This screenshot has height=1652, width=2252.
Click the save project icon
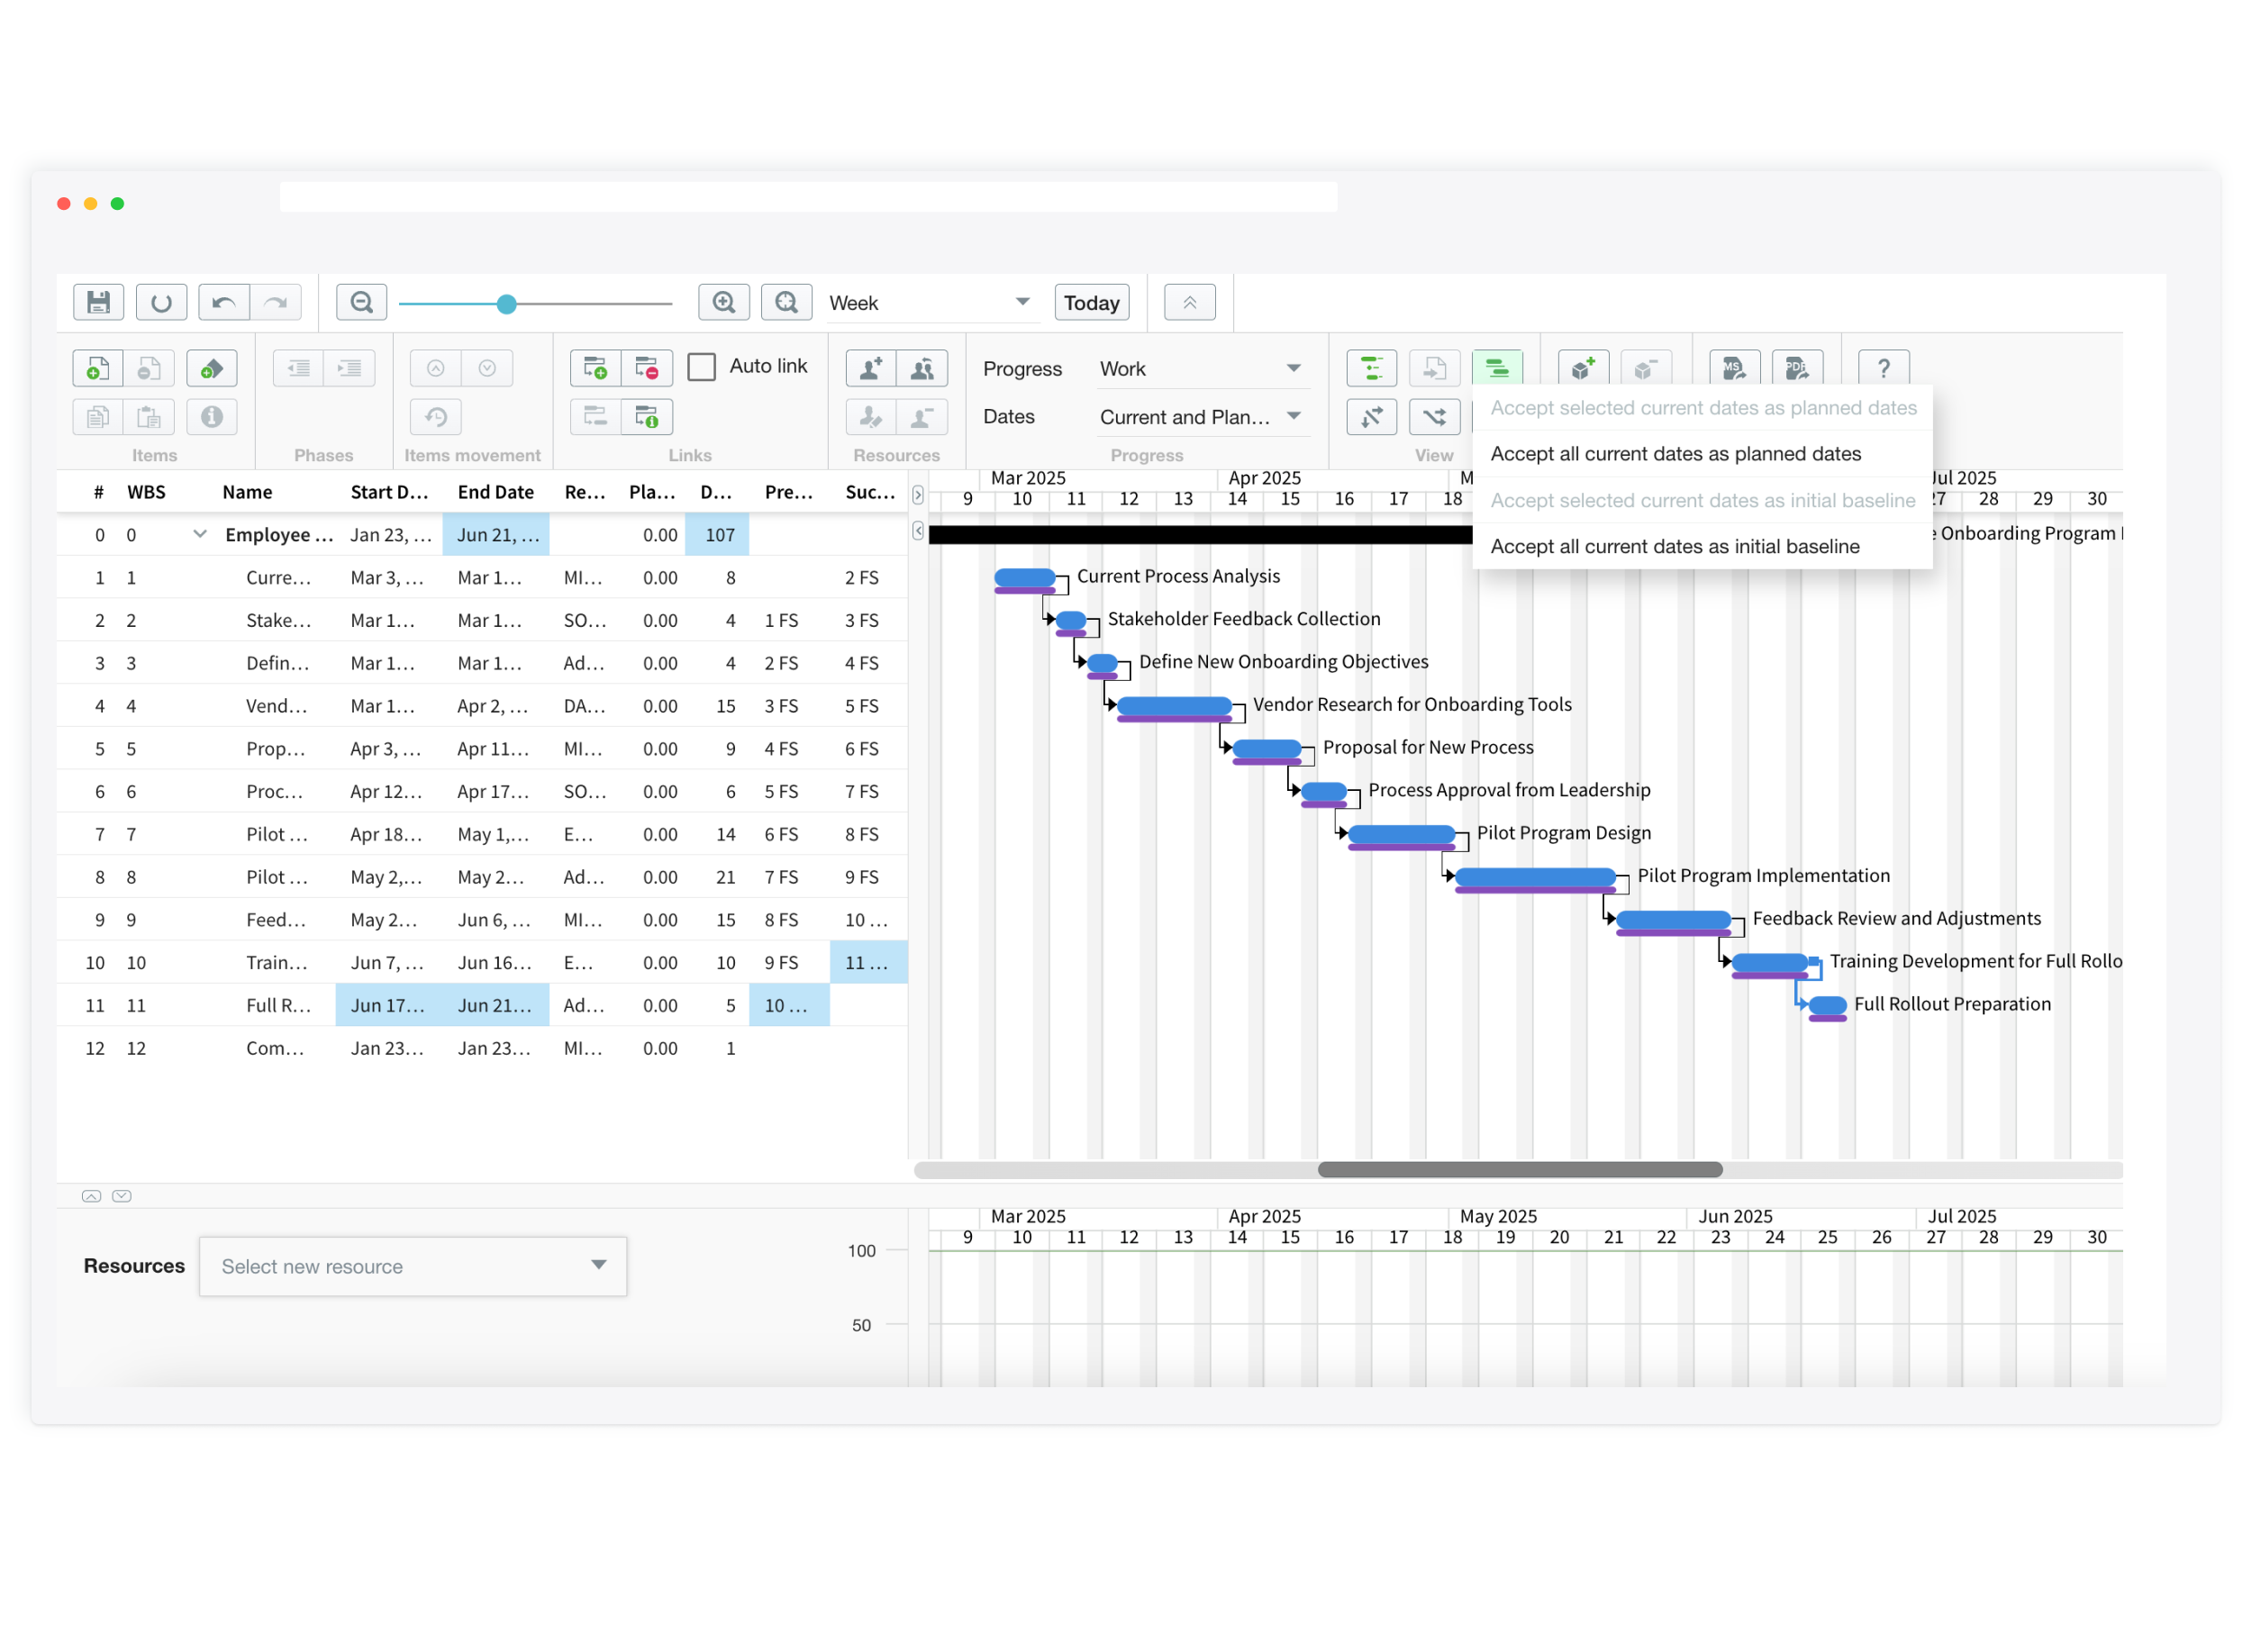98,302
